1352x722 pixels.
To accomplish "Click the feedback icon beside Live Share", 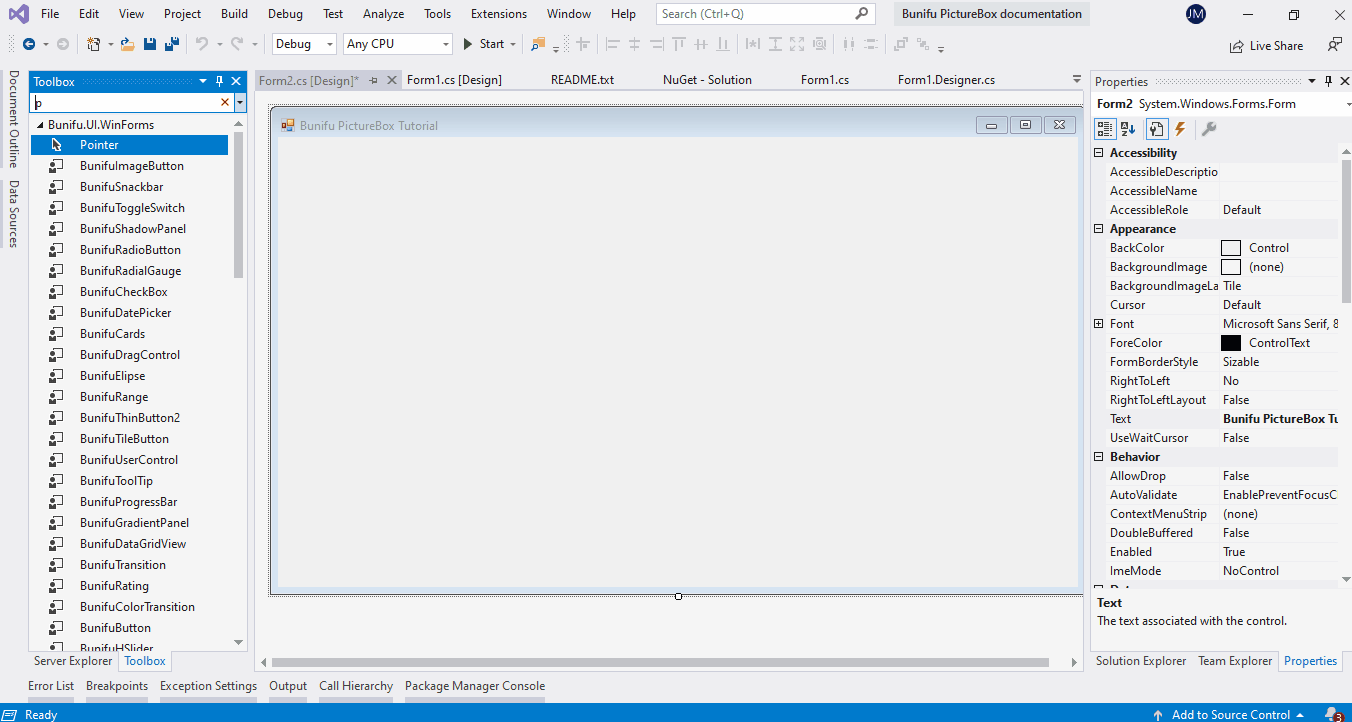I will pyautogui.click(x=1334, y=45).
